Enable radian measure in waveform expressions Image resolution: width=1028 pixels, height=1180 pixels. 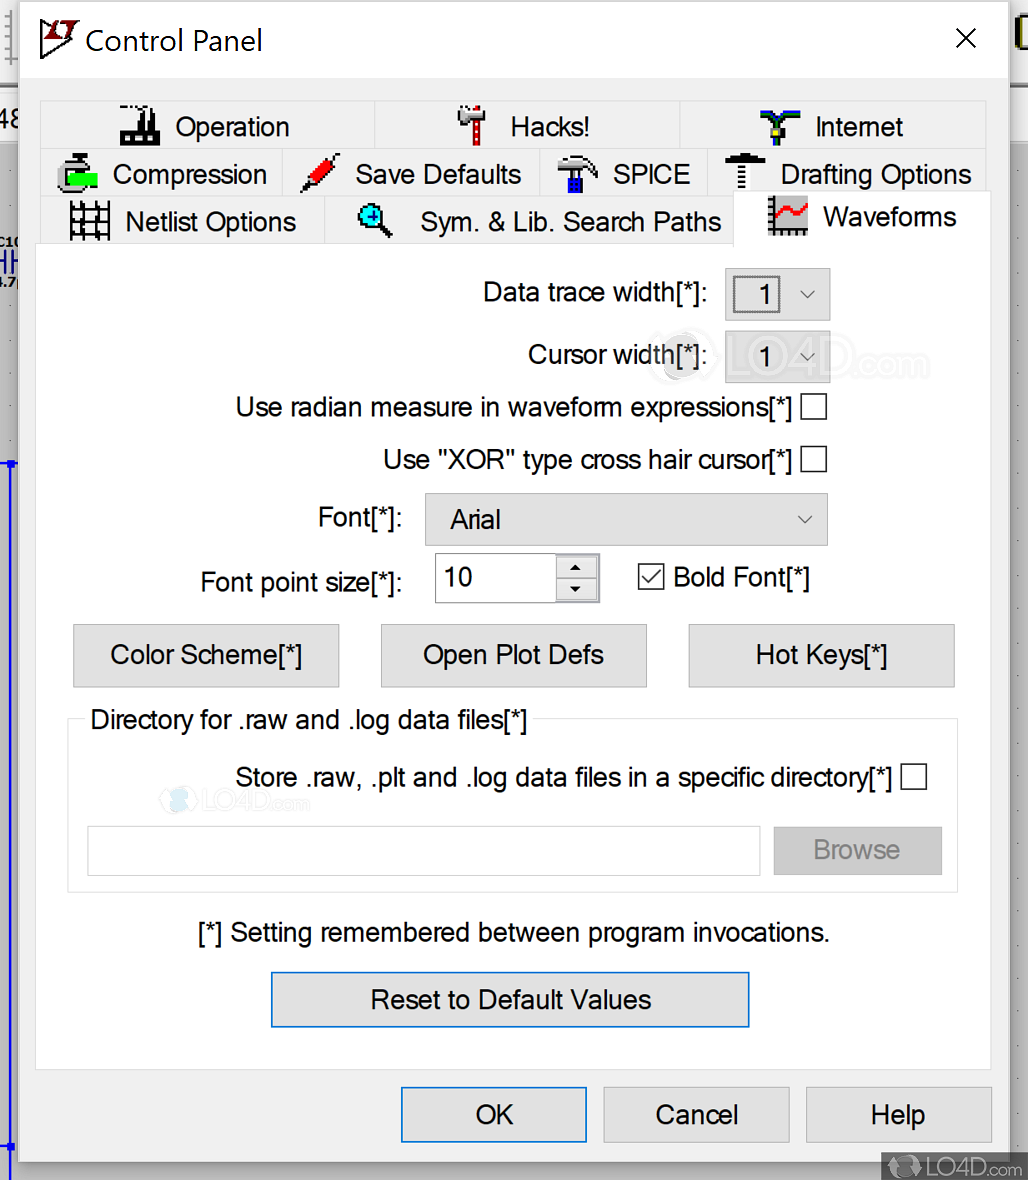coord(813,407)
